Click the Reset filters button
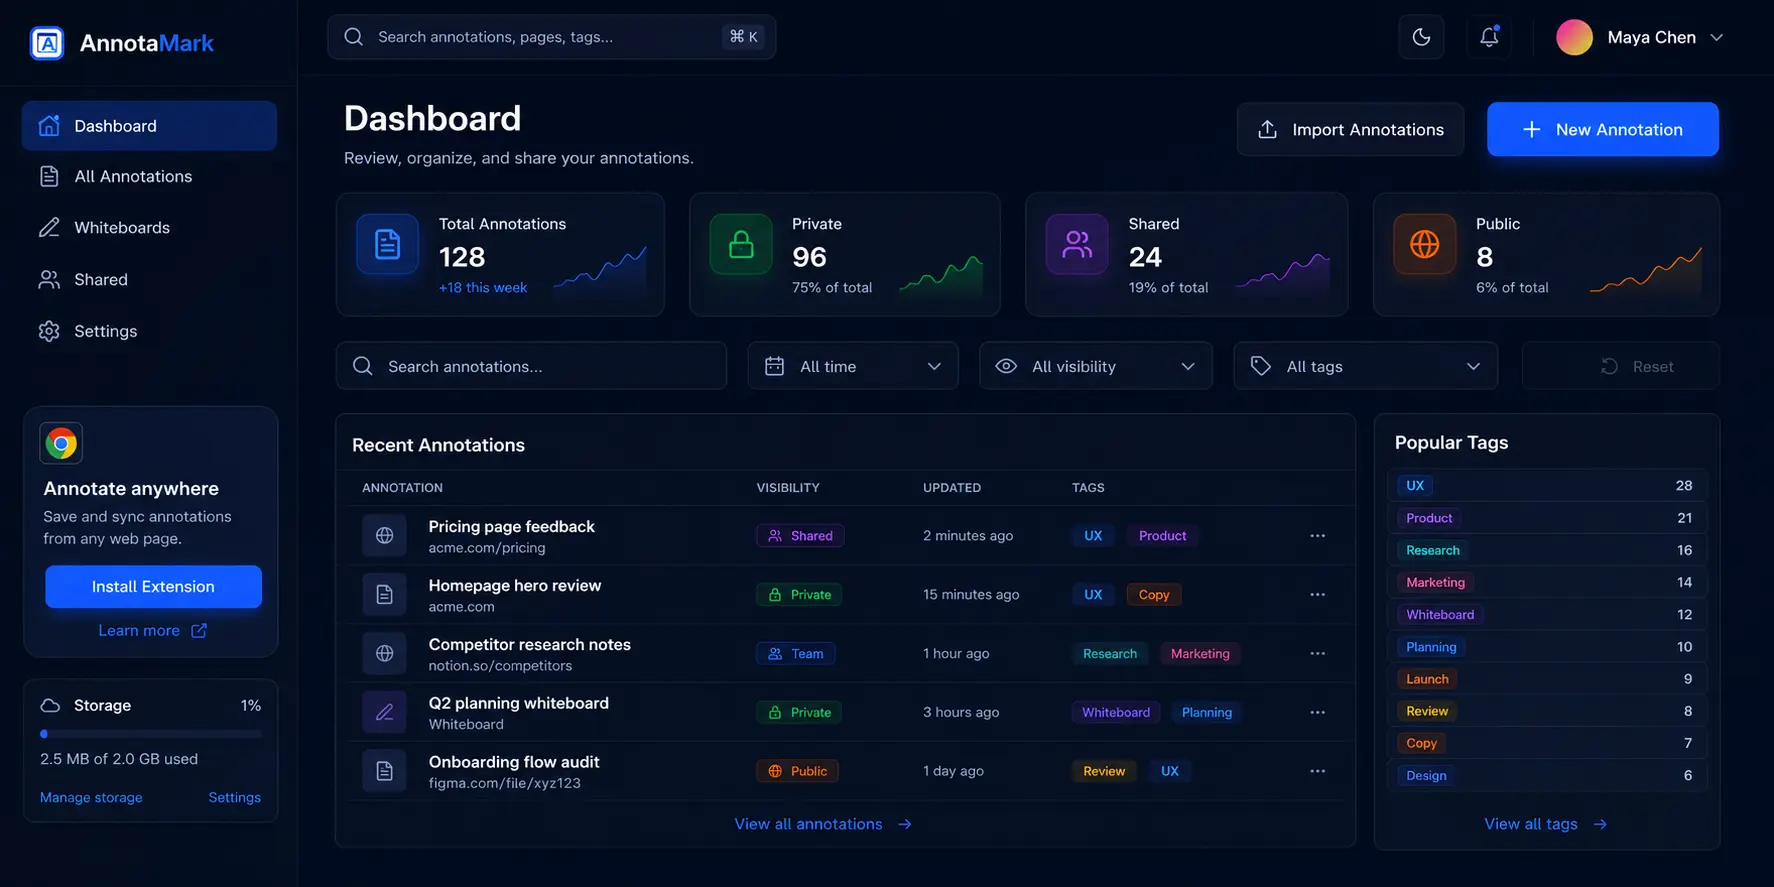Image resolution: width=1774 pixels, height=887 pixels. [x=1621, y=366]
